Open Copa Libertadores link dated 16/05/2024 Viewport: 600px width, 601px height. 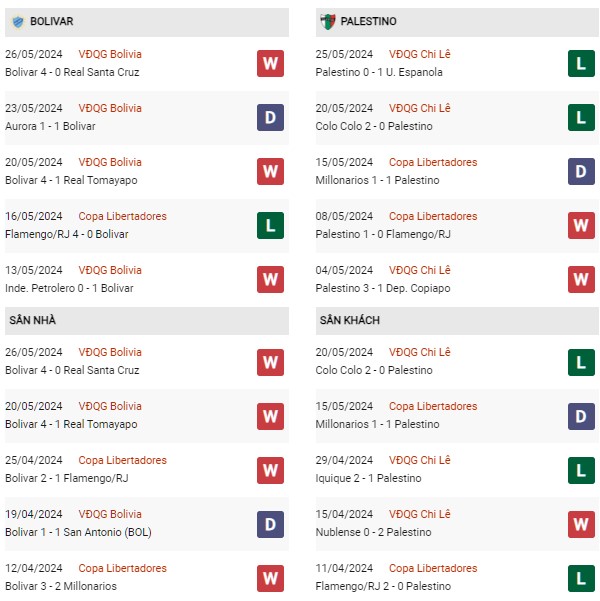122,217
